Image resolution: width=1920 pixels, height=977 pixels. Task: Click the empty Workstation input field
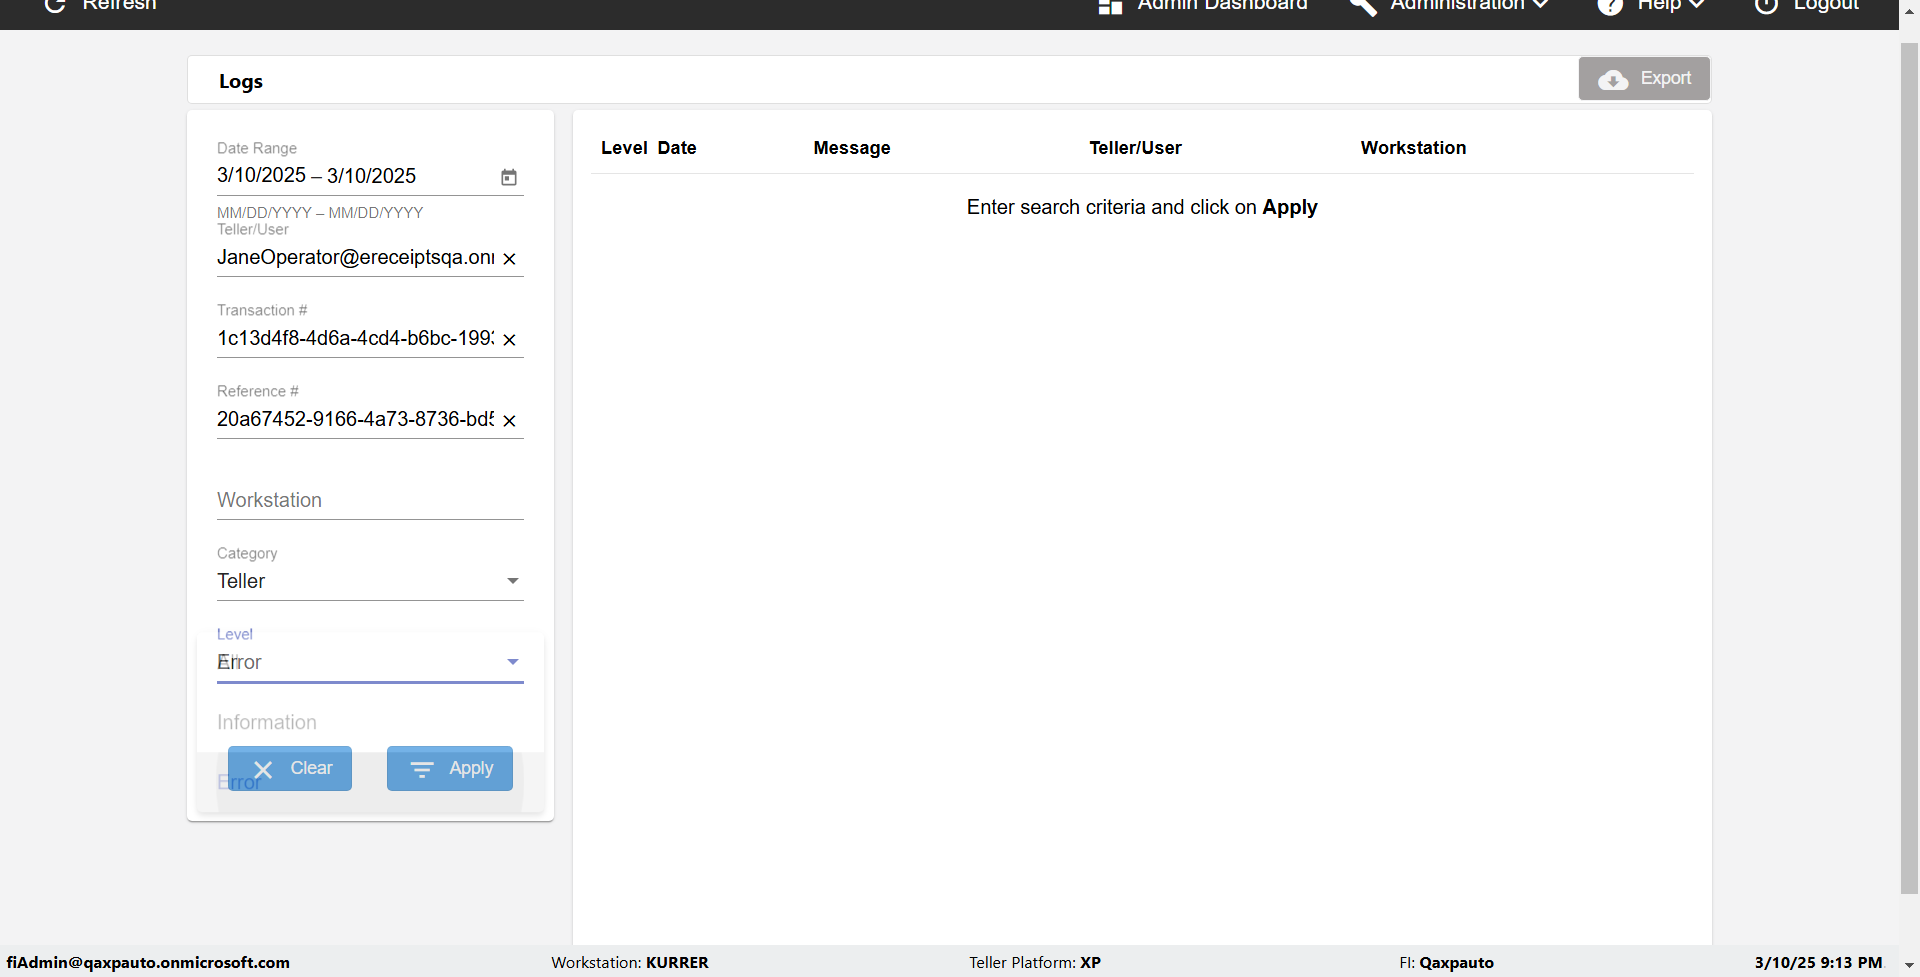[x=370, y=500]
